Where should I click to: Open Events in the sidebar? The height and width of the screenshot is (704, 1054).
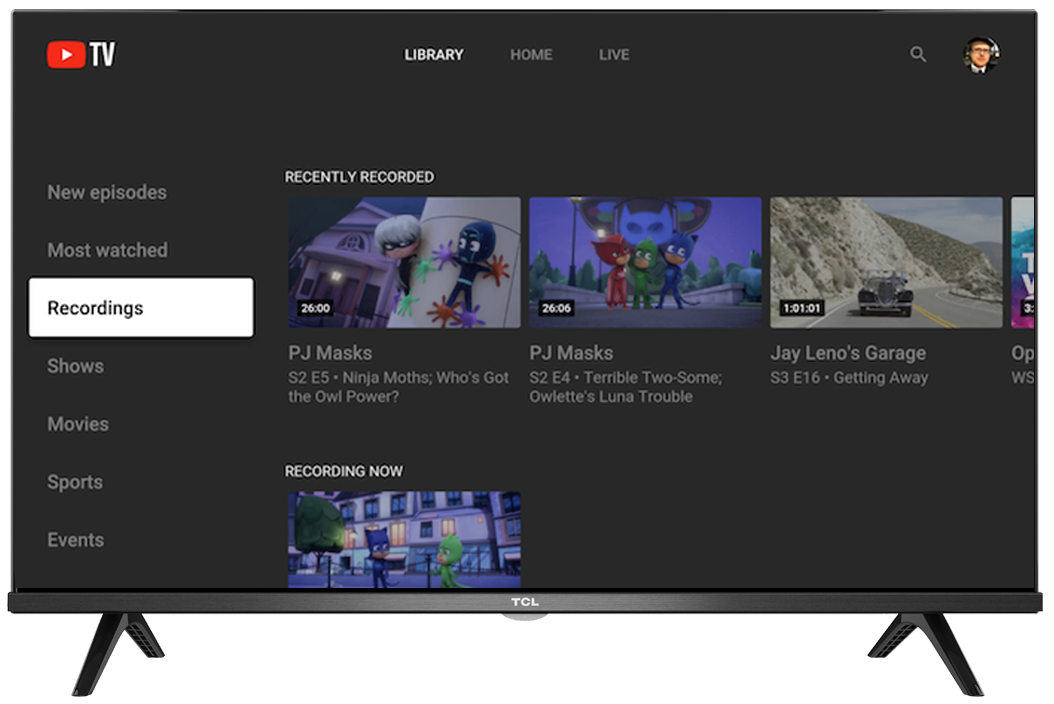pos(75,540)
